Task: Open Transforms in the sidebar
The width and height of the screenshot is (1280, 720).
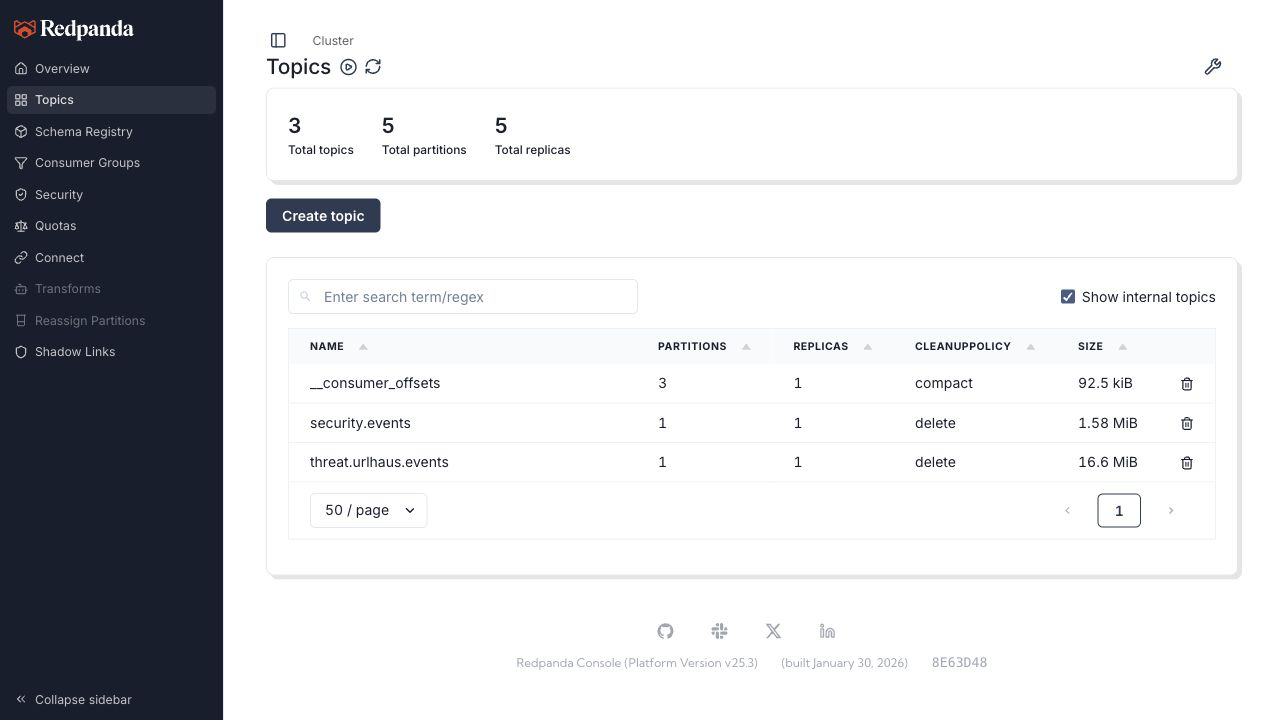Action: 111,289
